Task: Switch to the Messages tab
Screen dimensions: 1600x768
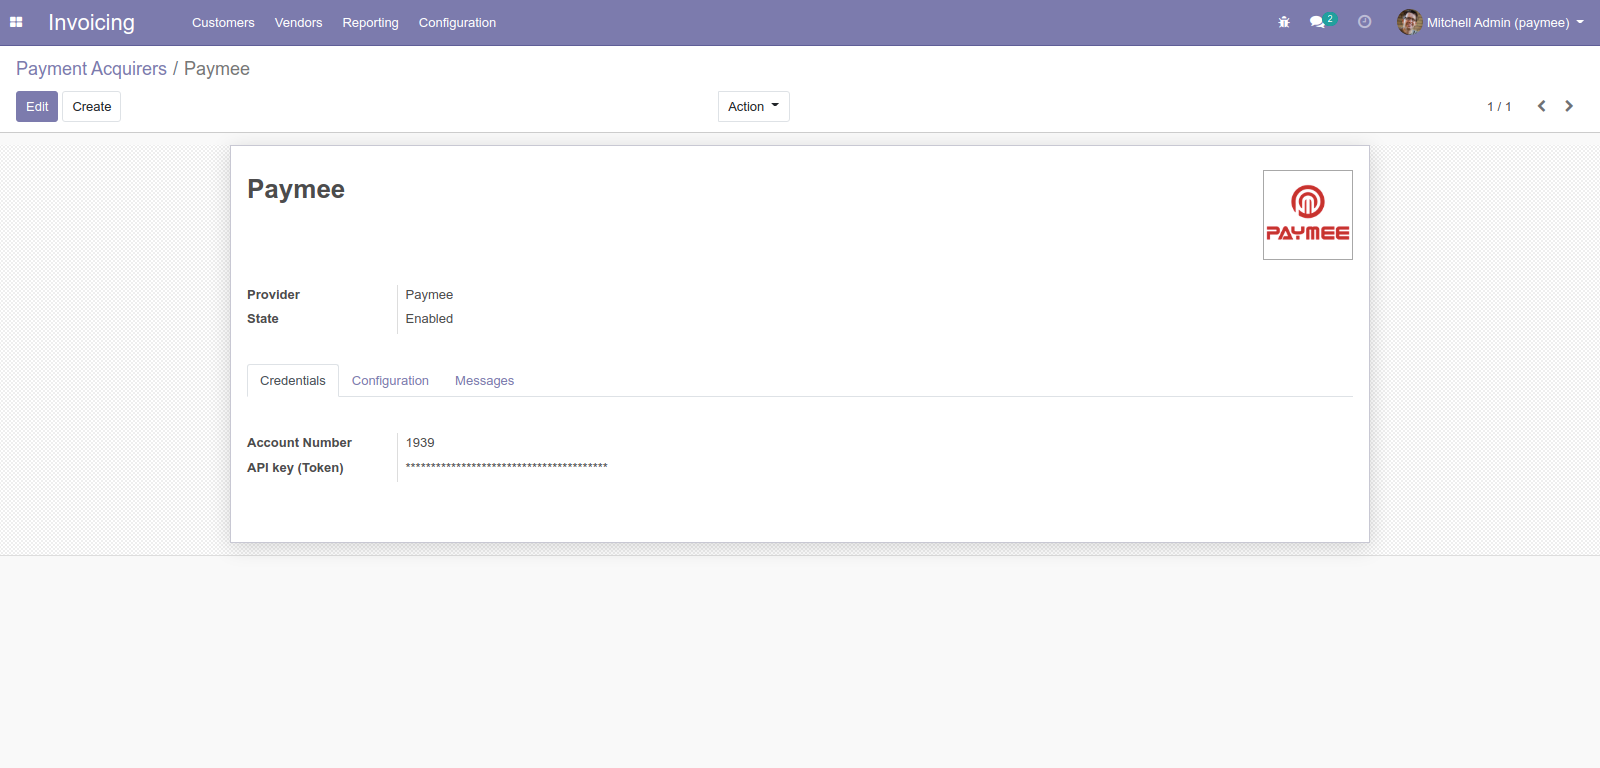Action: click(x=484, y=380)
